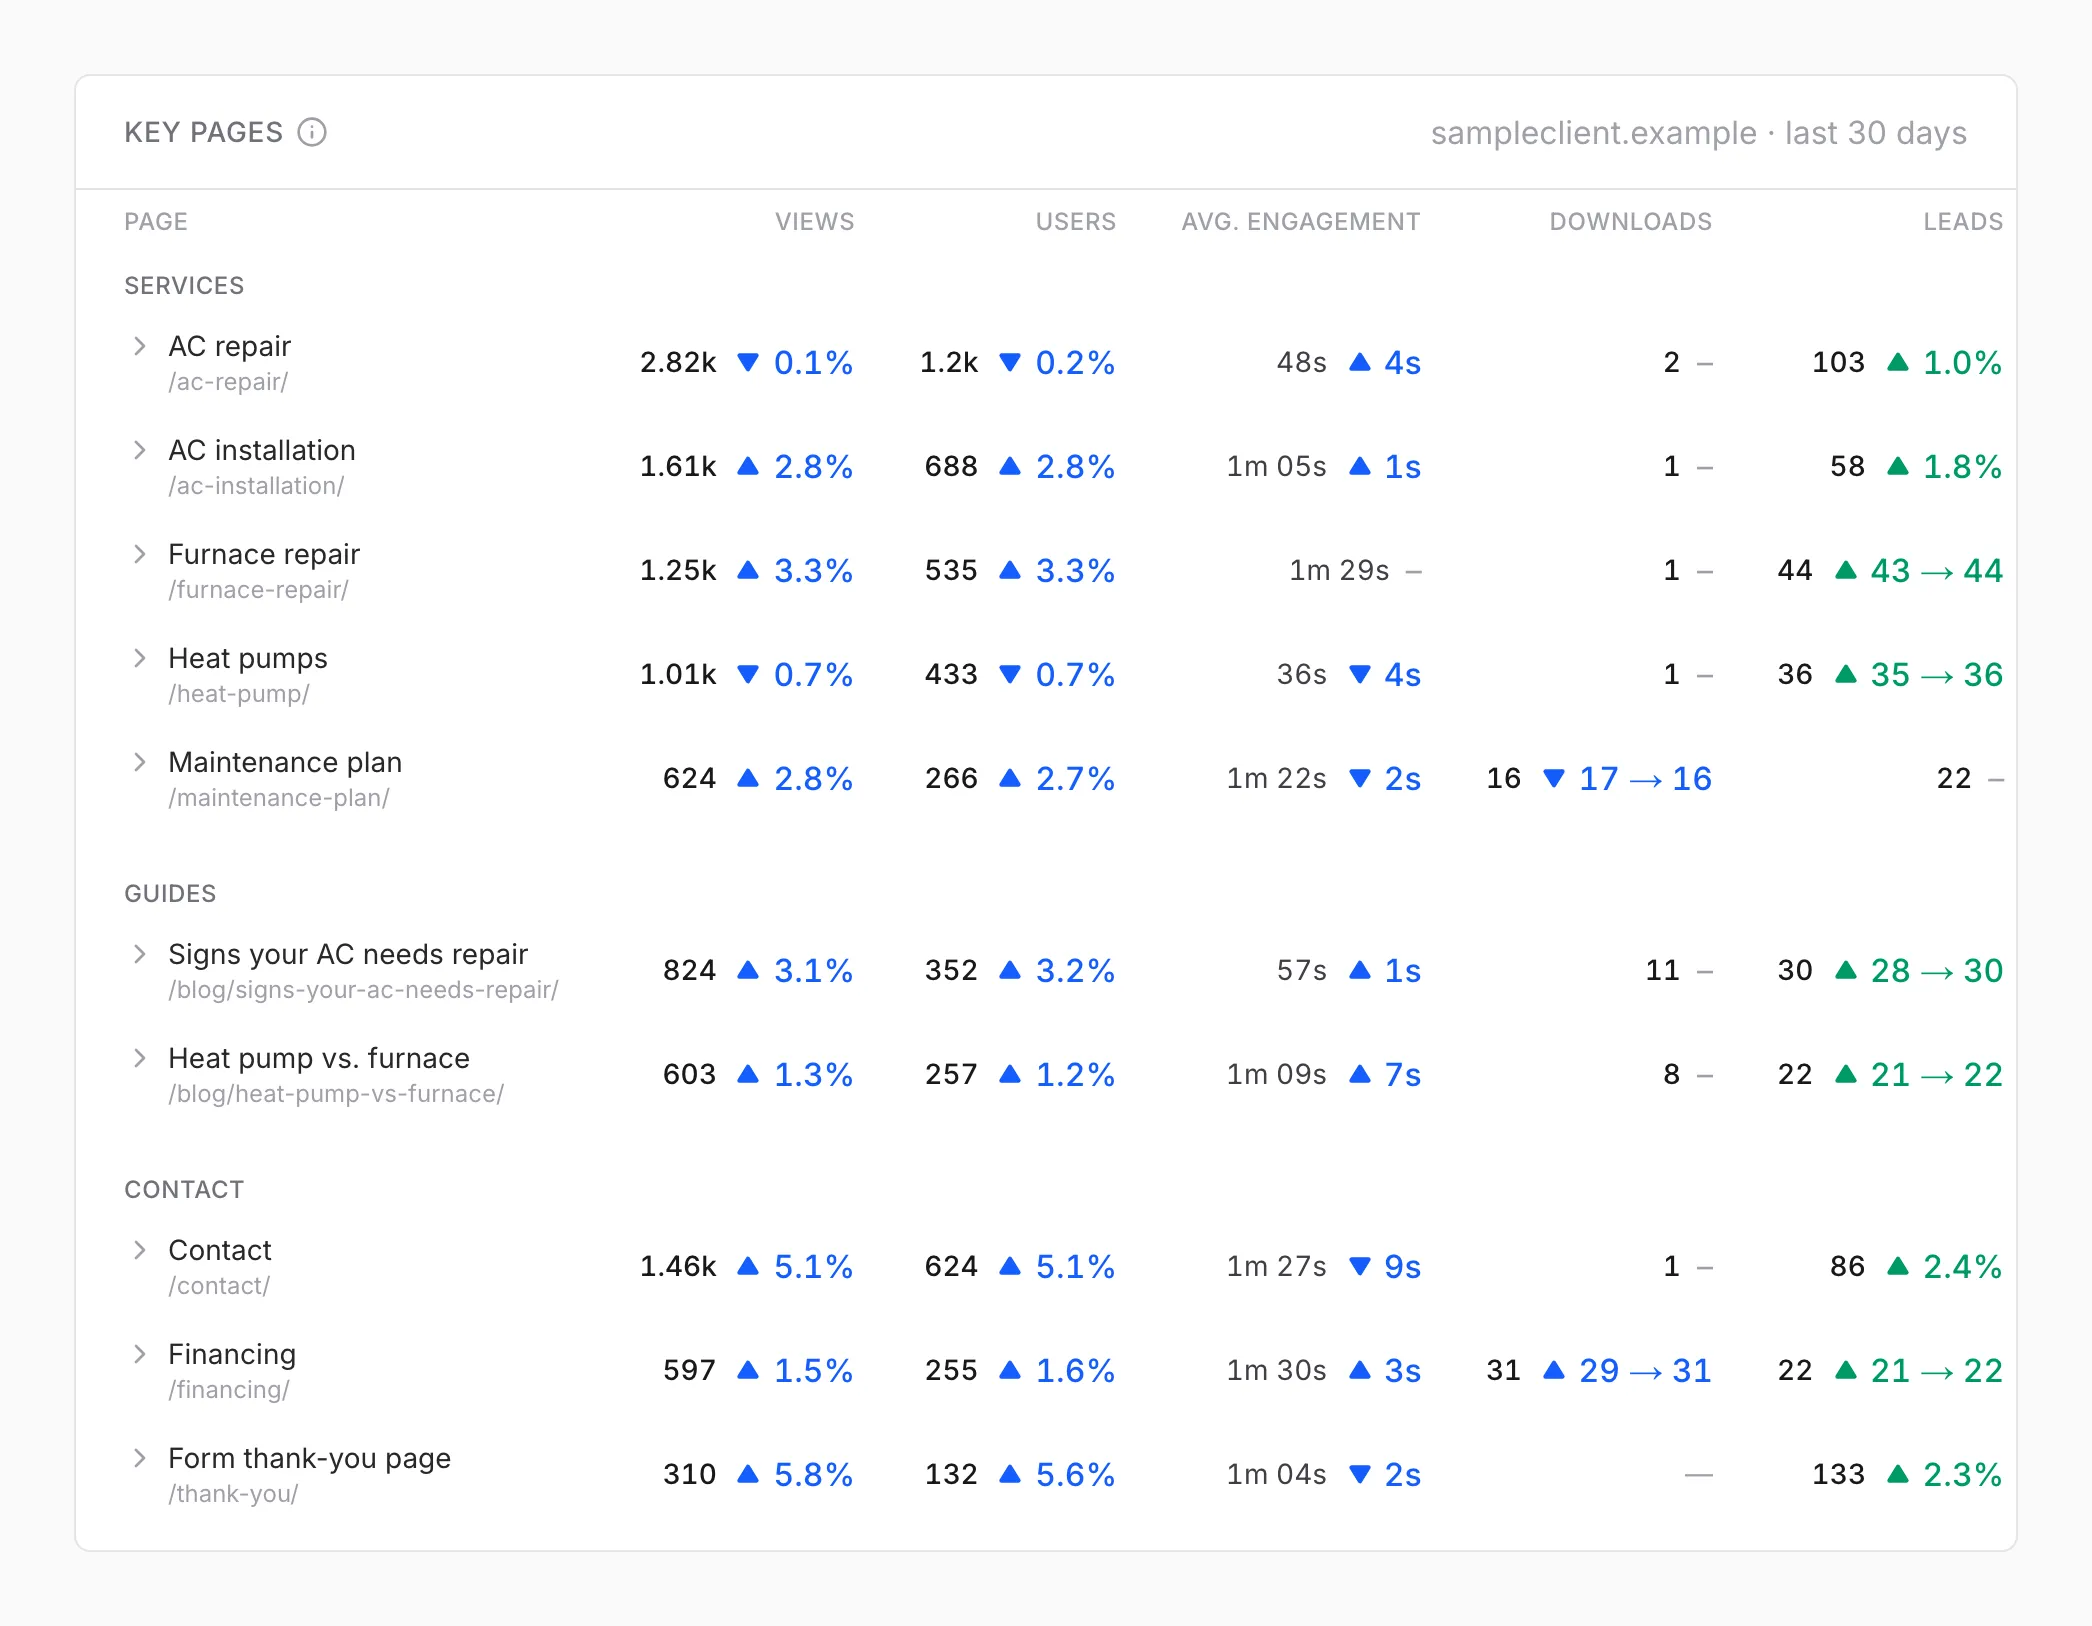Open the /ac-installation/ path
This screenshot has height=1626, width=2092.
(256, 486)
